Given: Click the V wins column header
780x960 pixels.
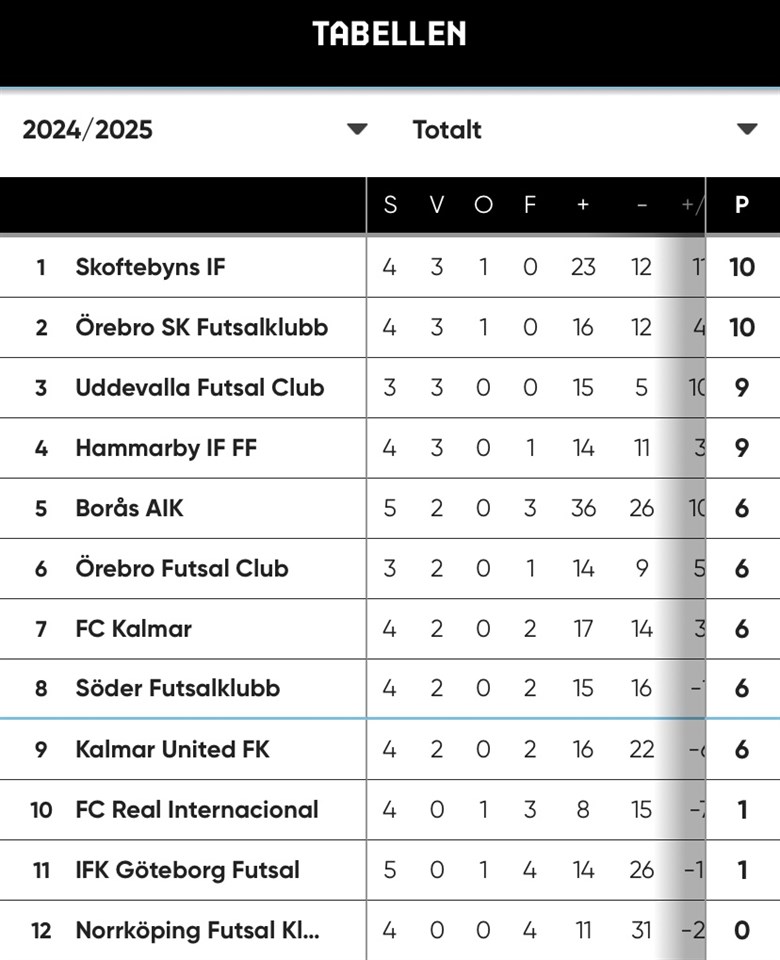Looking at the screenshot, I should [437, 205].
